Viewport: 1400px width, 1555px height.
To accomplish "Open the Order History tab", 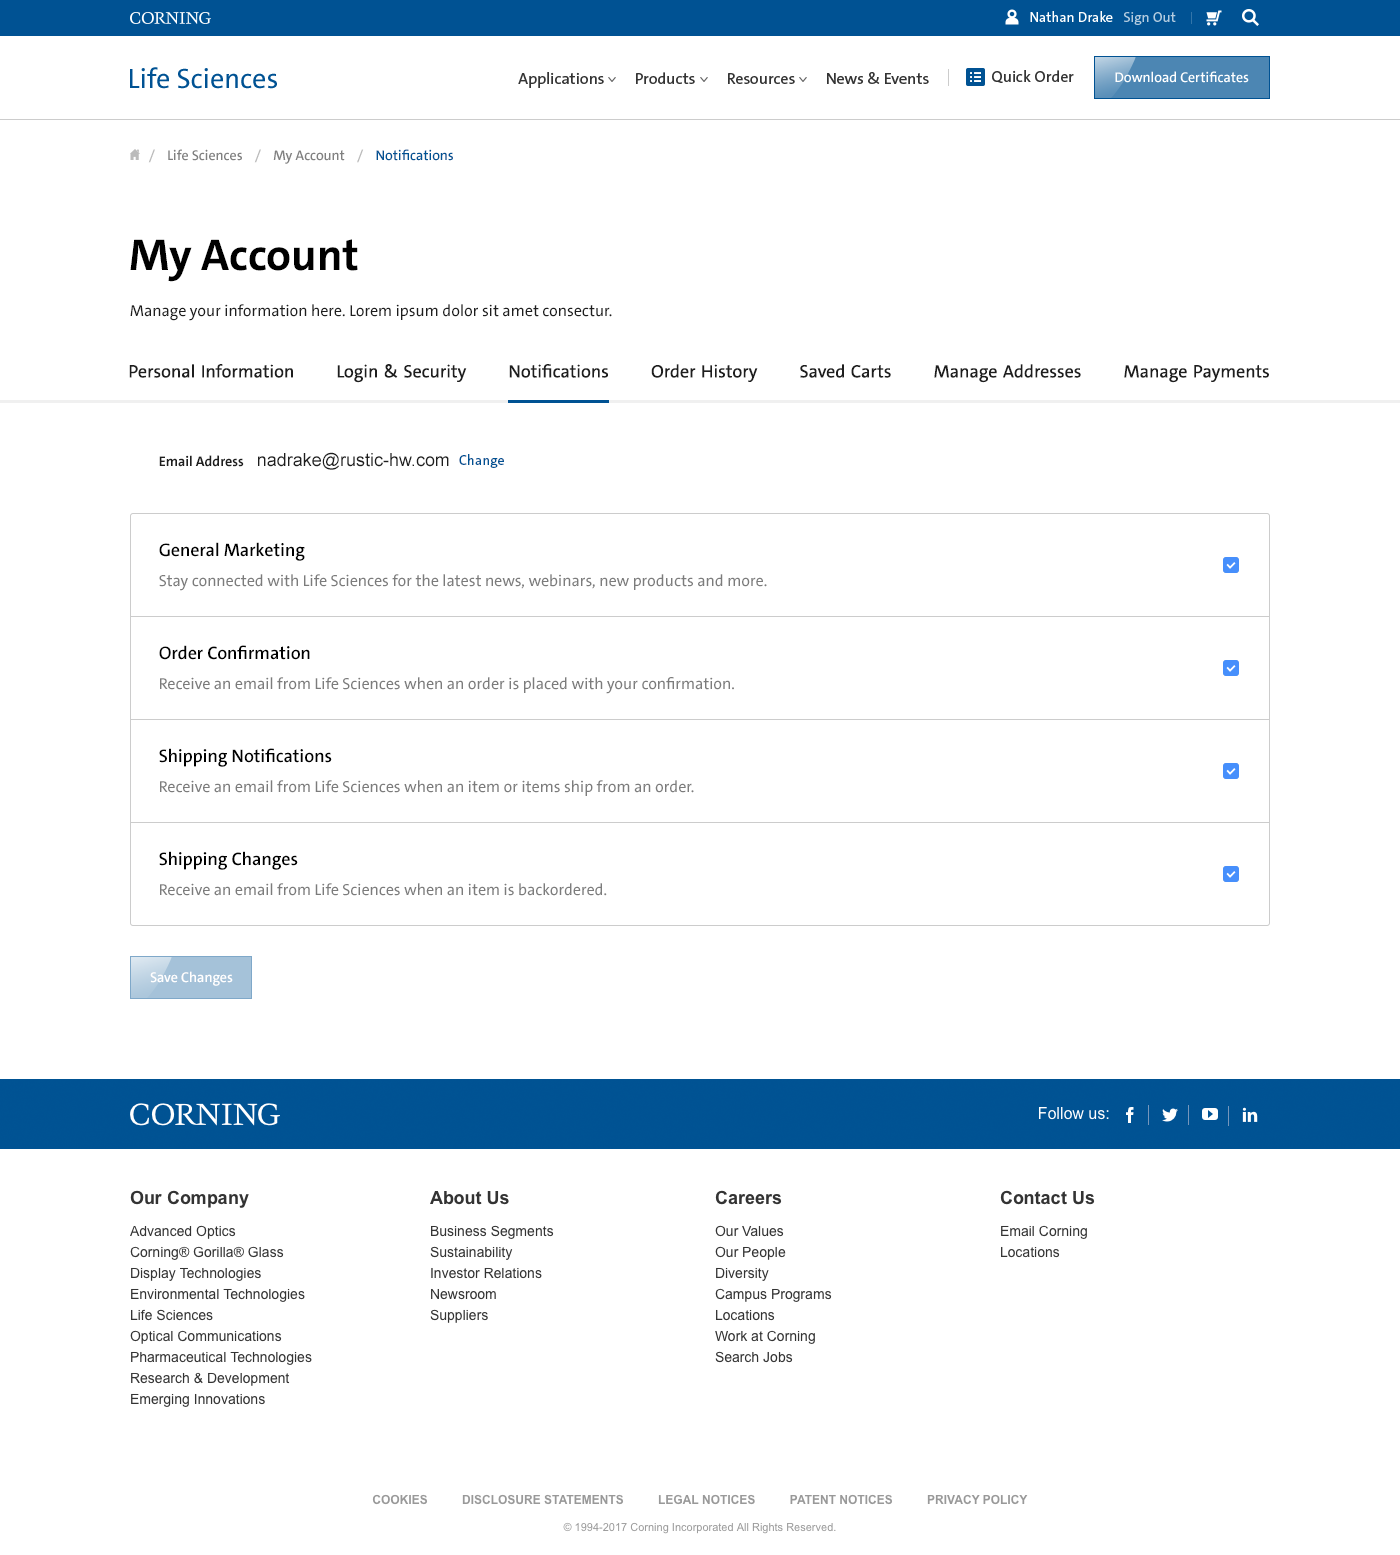I will 704,372.
